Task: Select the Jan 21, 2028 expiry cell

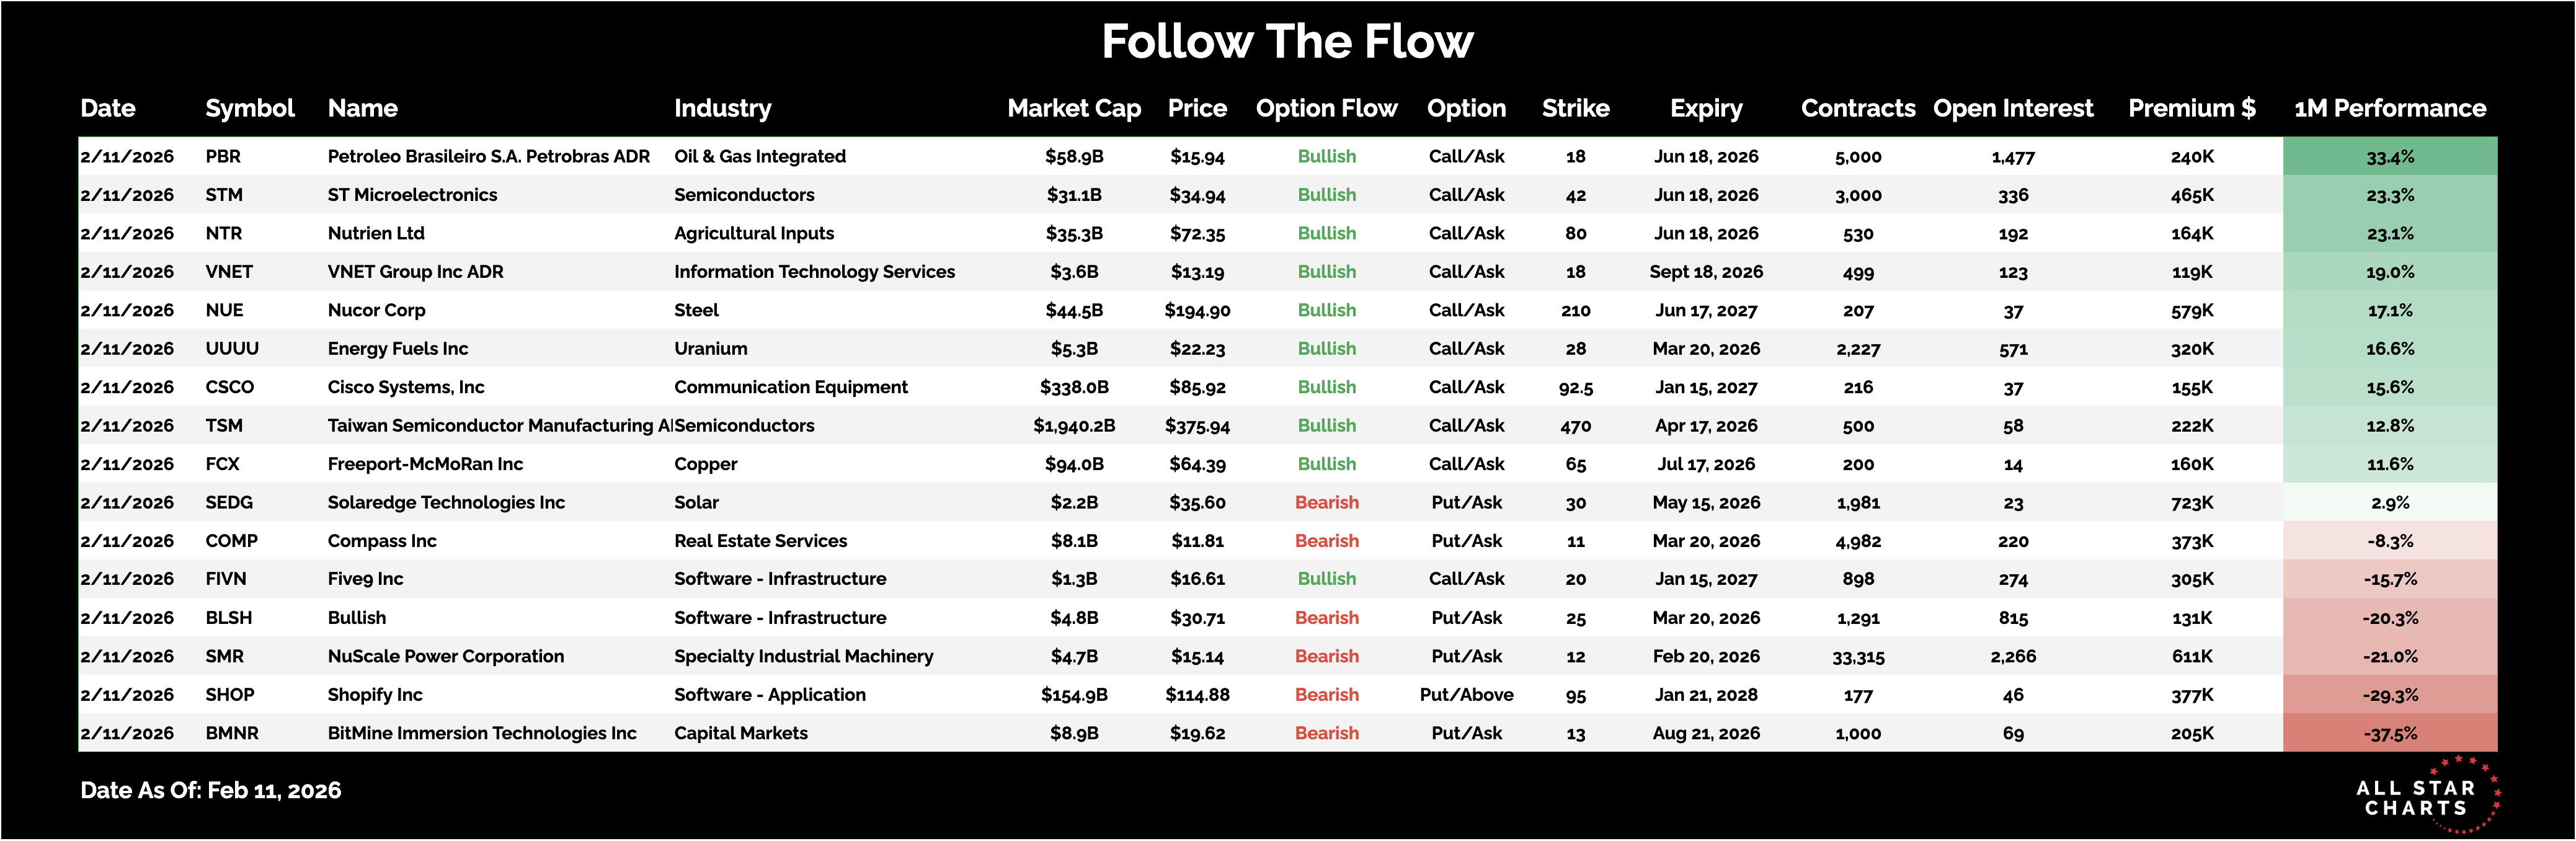Action: point(1706,694)
